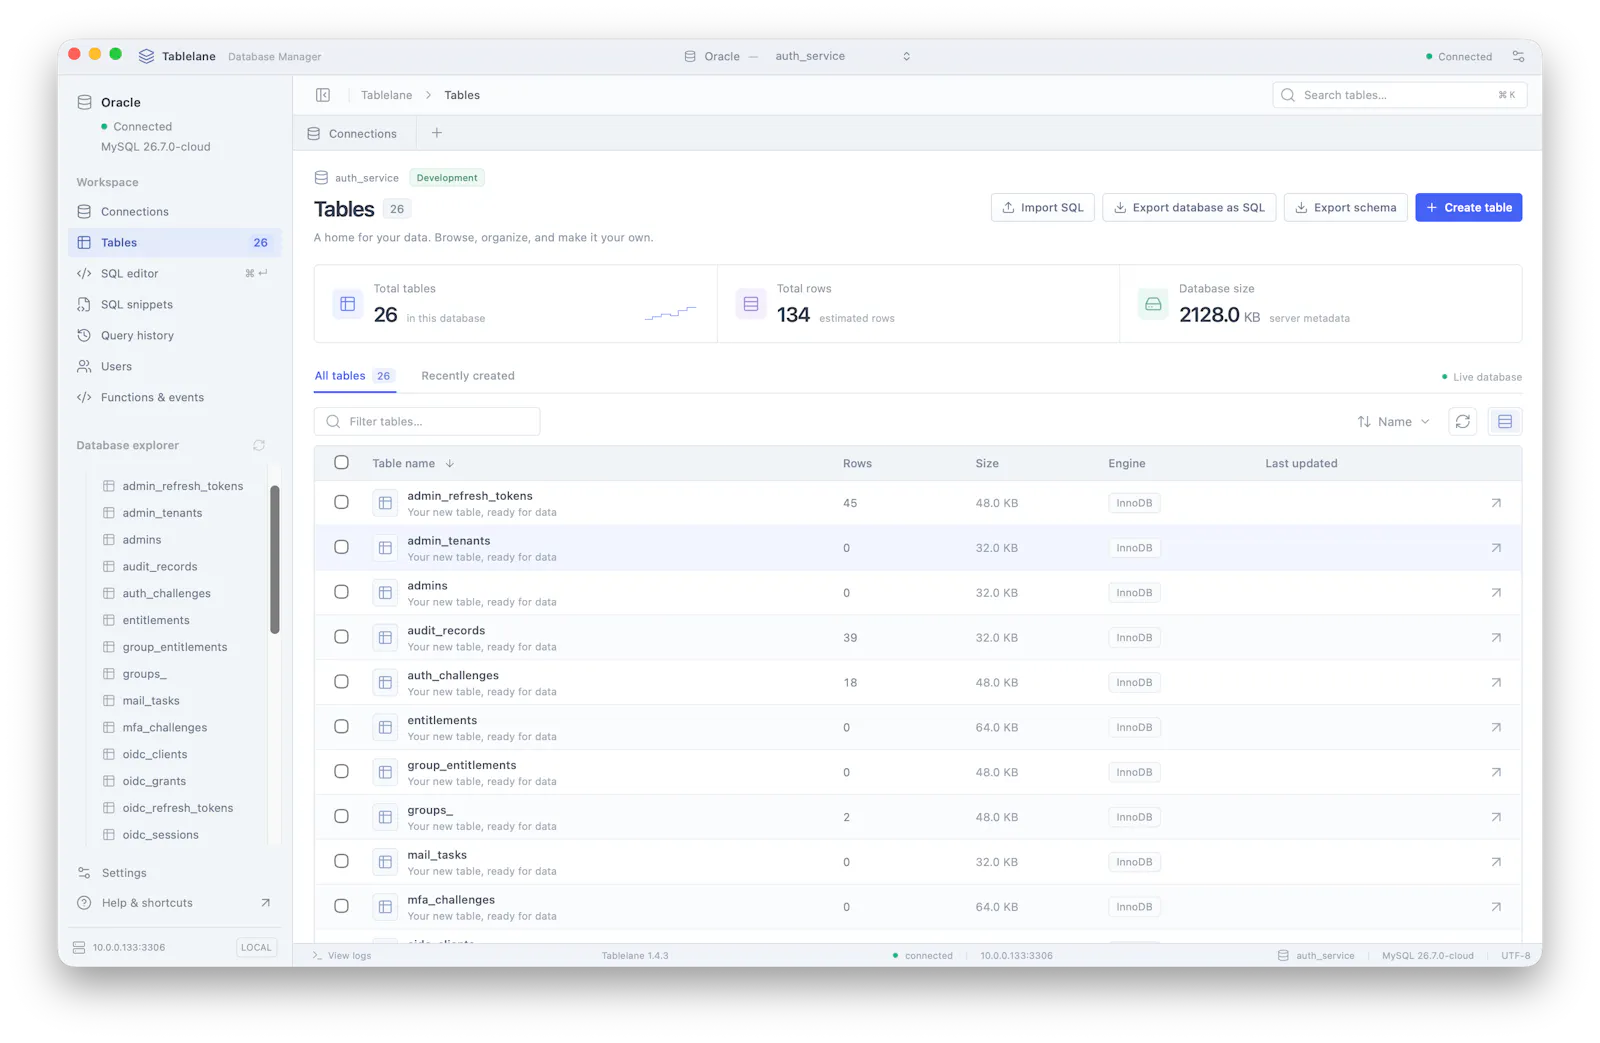The image size is (1600, 1043).
Task: Open admin_tenants table via arrow icon
Action: coord(1496,548)
